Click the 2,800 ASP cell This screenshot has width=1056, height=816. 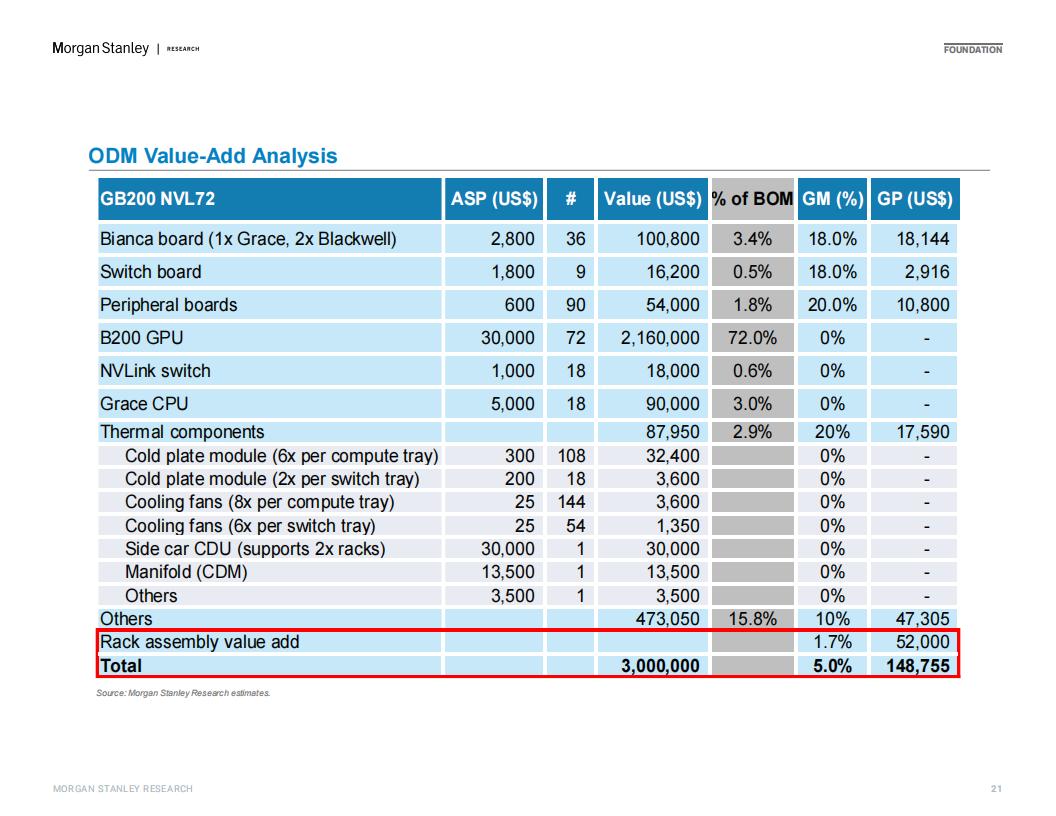512,239
